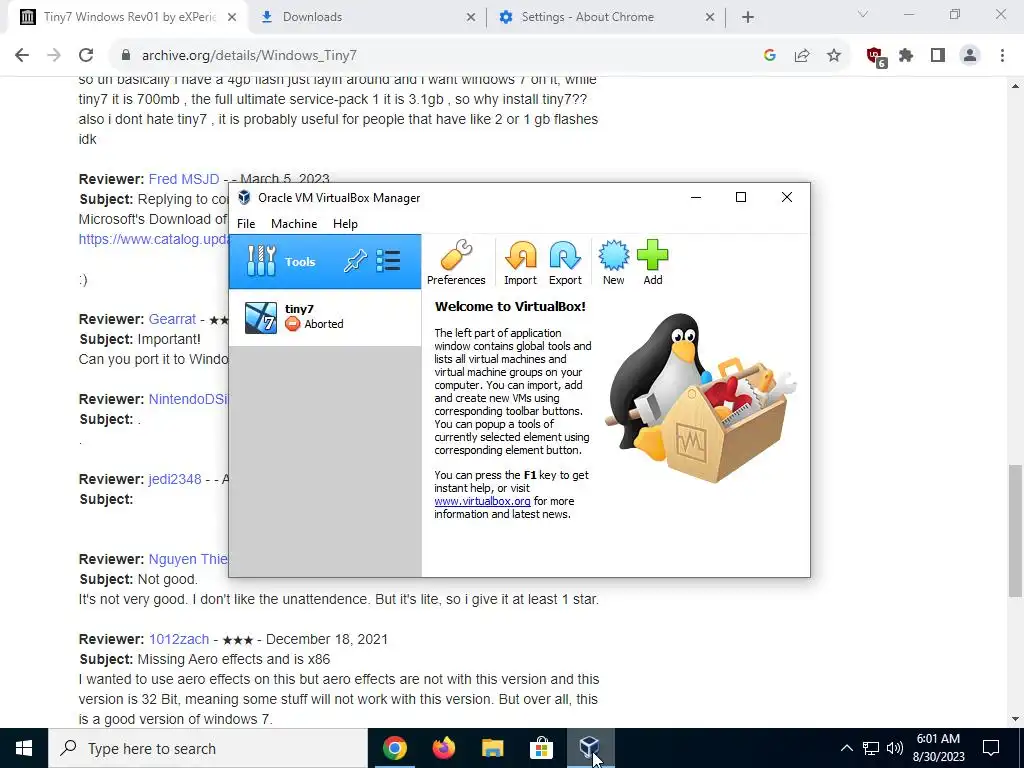Bookmark this page with the star

[x=833, y=56]
